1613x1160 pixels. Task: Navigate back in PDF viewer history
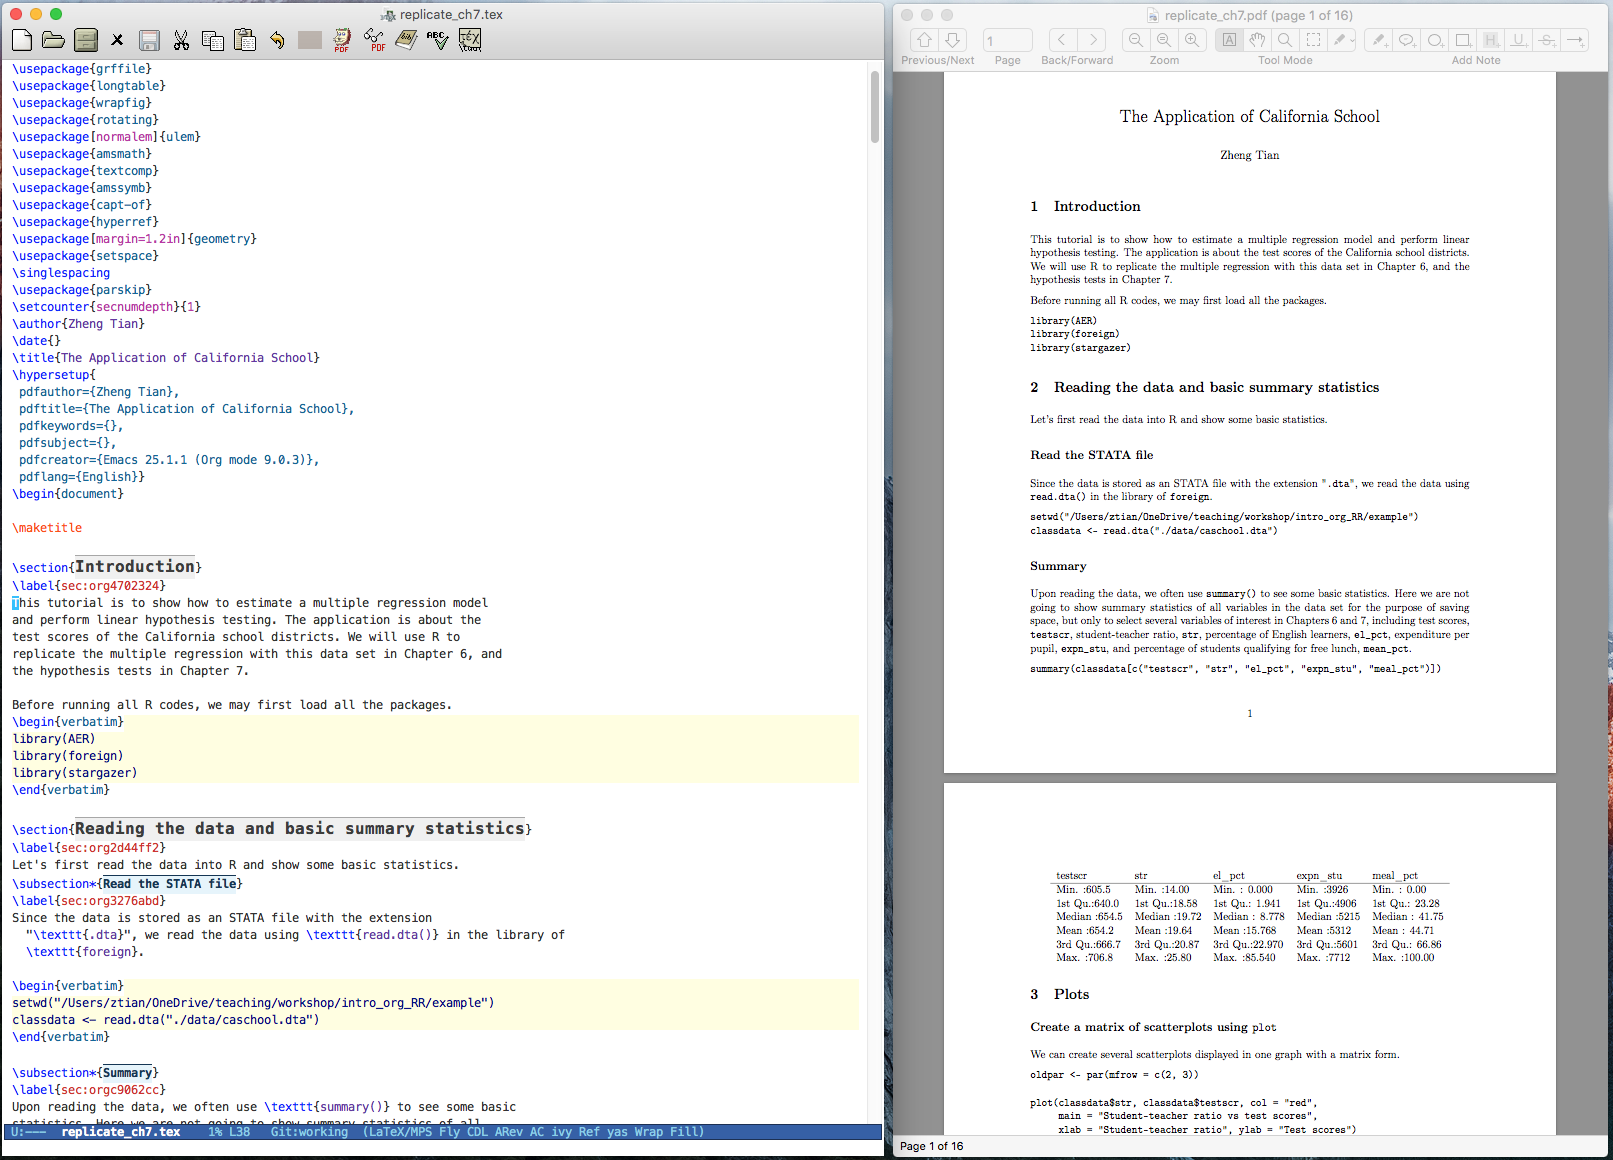coord(1062,40)
